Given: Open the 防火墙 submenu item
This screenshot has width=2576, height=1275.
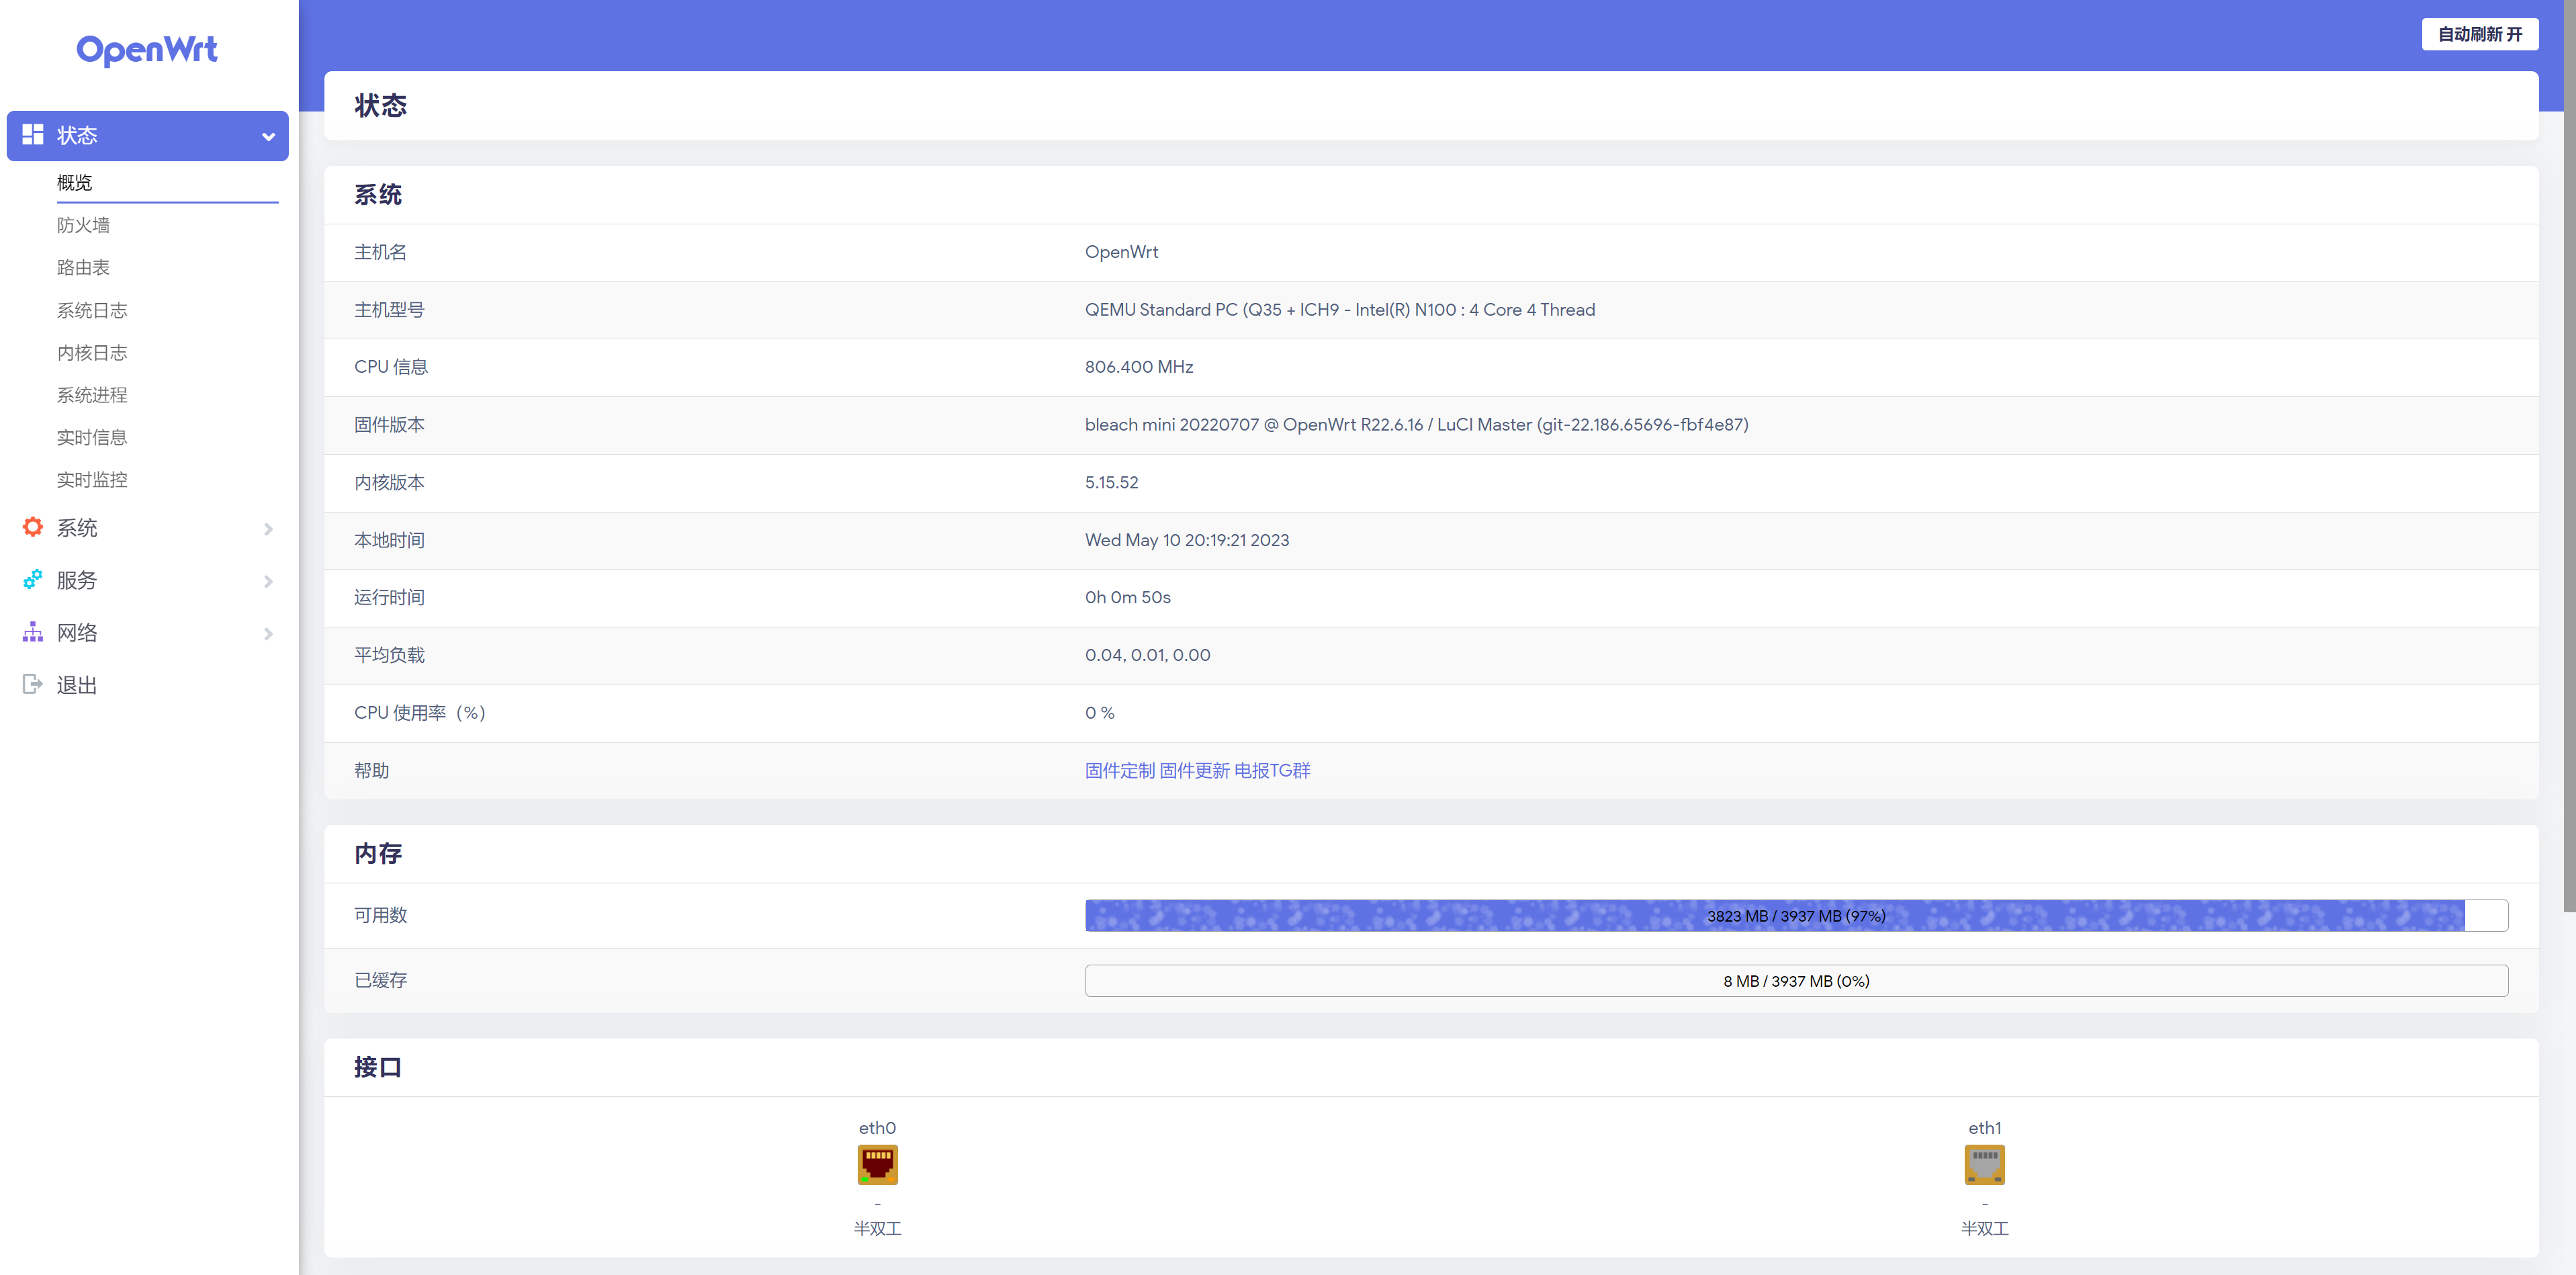Looking at the screenshot, I should tap(84, 225).
